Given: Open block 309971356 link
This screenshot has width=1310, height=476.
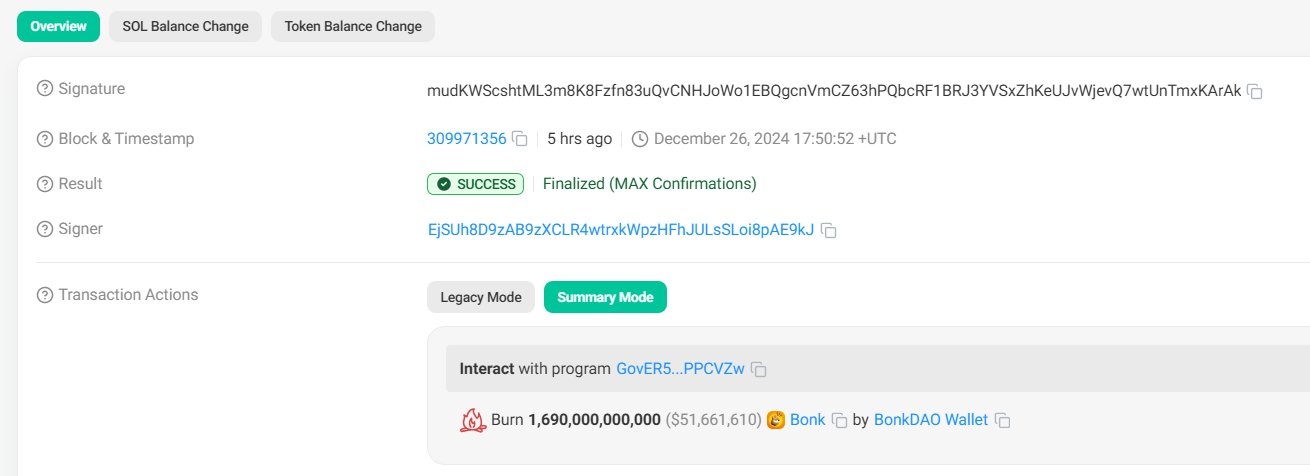Looking at the screenshot, I should (x=466, y=139).
